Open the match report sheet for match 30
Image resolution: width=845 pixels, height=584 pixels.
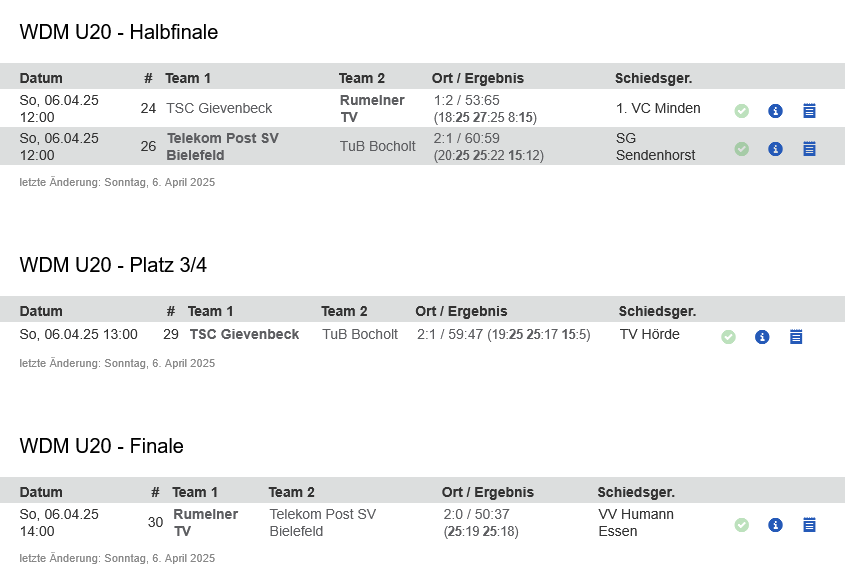pyautogui.click(x=809, y=525)
